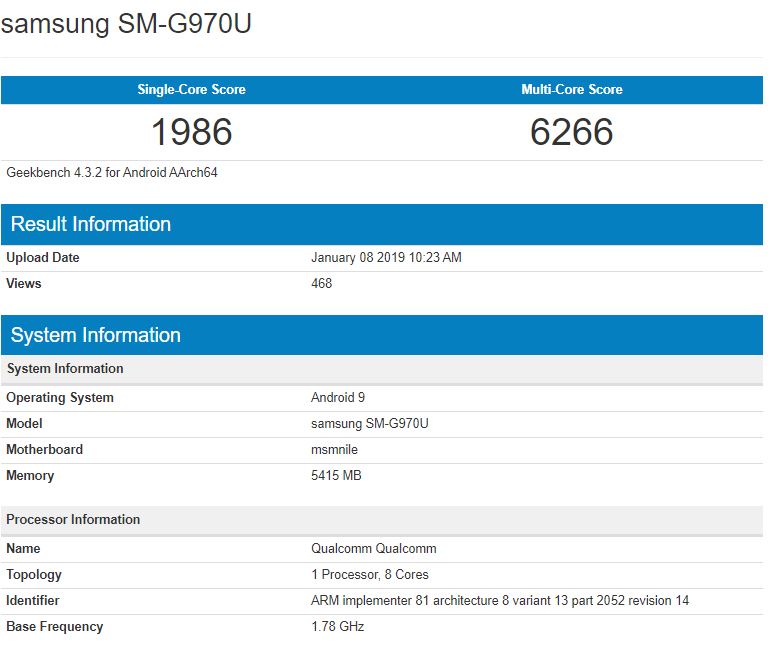This screenshot has width=778, height=650.
Task: Click the Base Frequency label
Action: coord(55,627)
